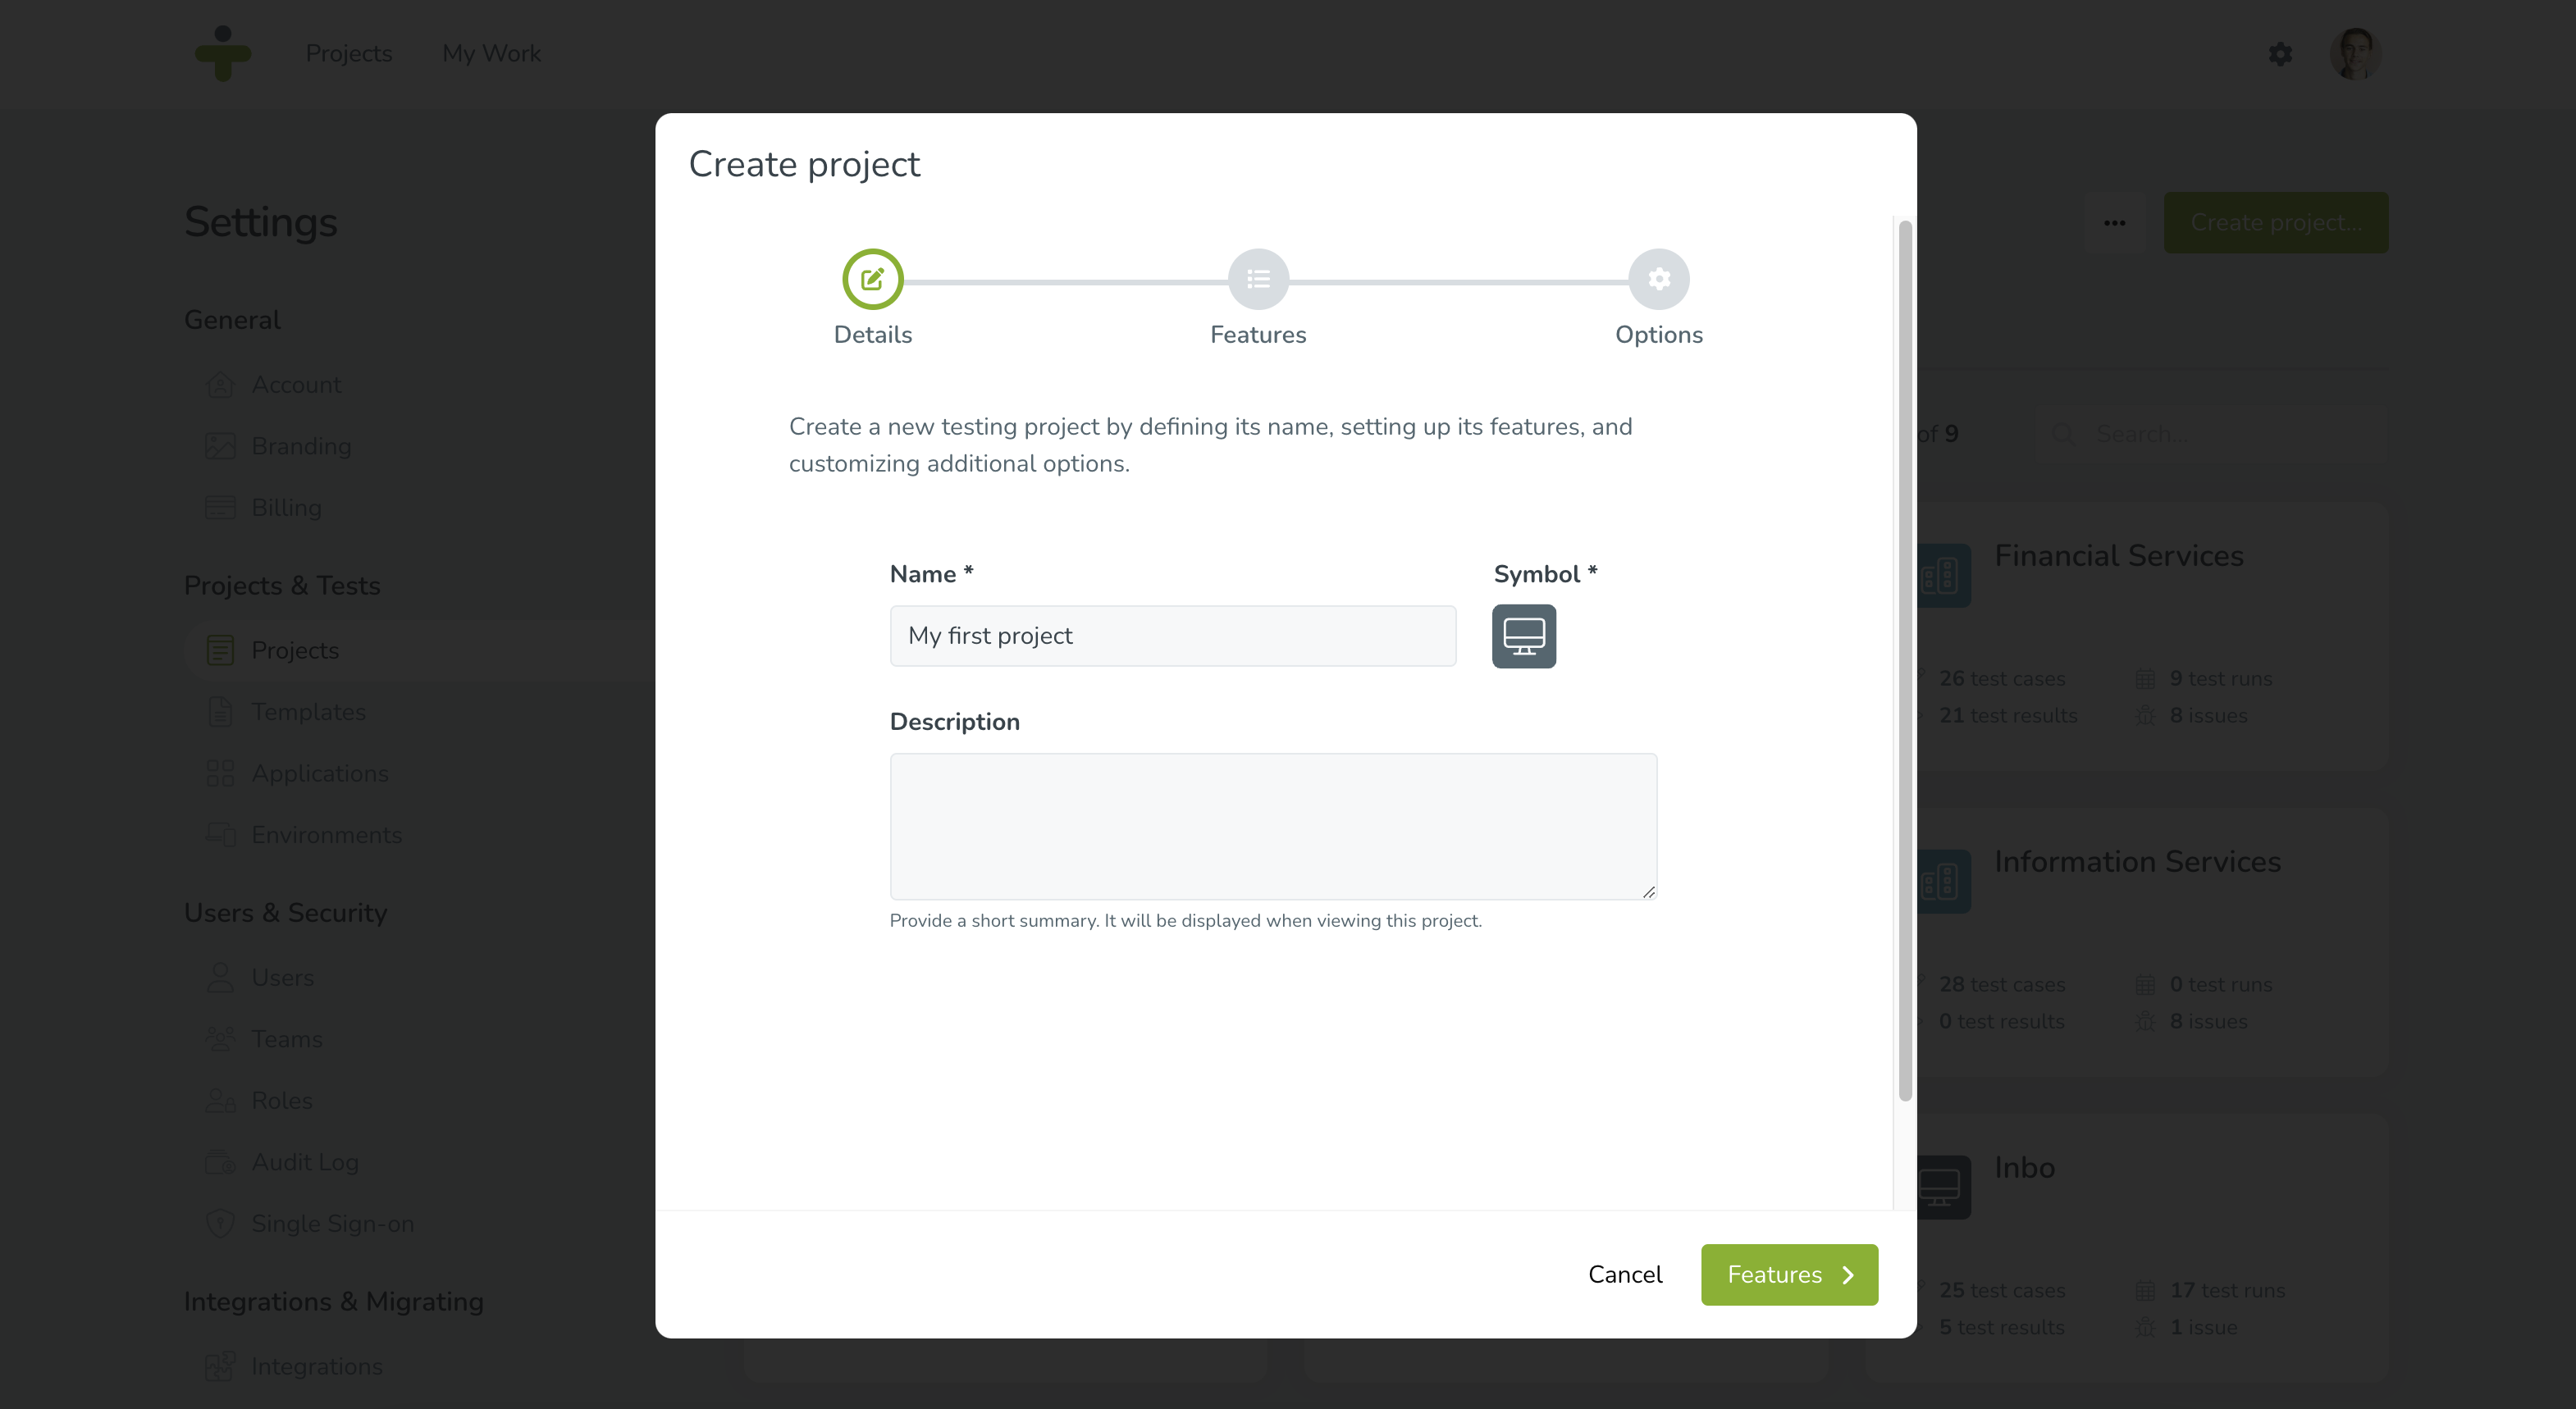Open the Templates settings page
The width and height of the screenshot is (2576, 1409).
click(307, 711)
